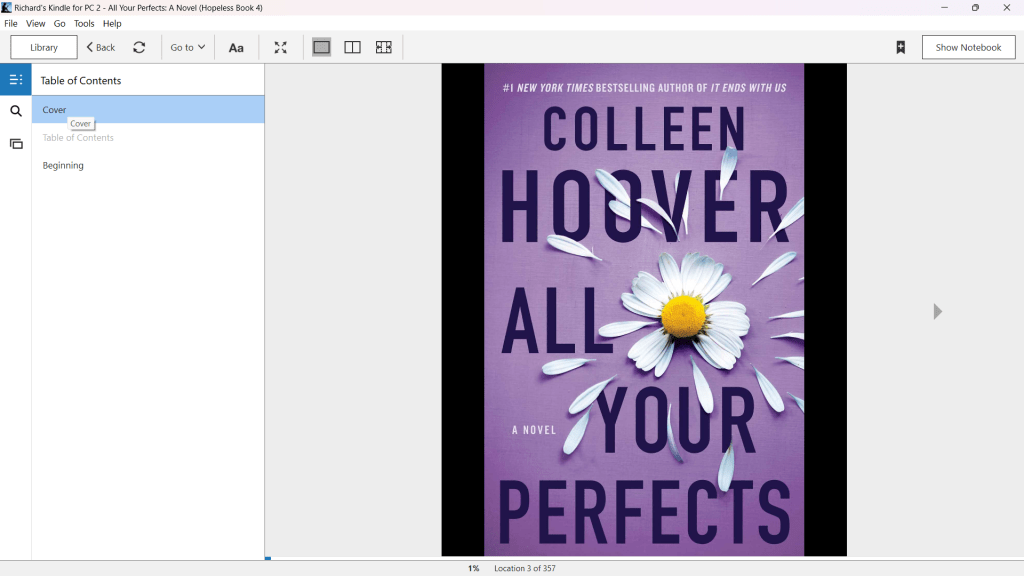
Task: Click the sync refresh icon
Action: coord(139,47)
